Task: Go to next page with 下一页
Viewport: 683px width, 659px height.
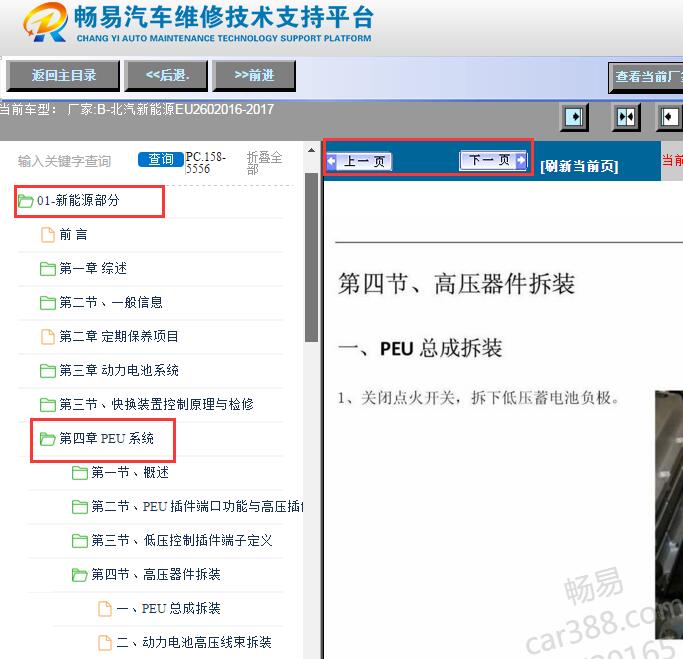Action: [x=493, y=160]
